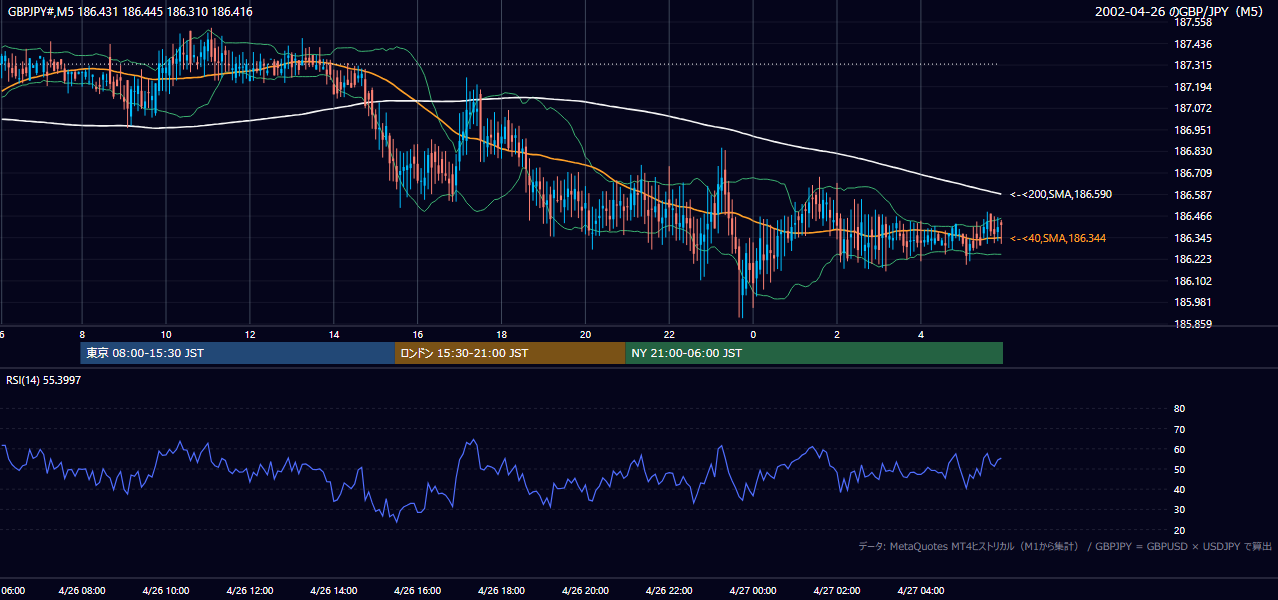Click the bottom time label 4/26 18:00
The width and height of the screenshot is (1278, 600).
pyautogui.click(x=502, y=591)
